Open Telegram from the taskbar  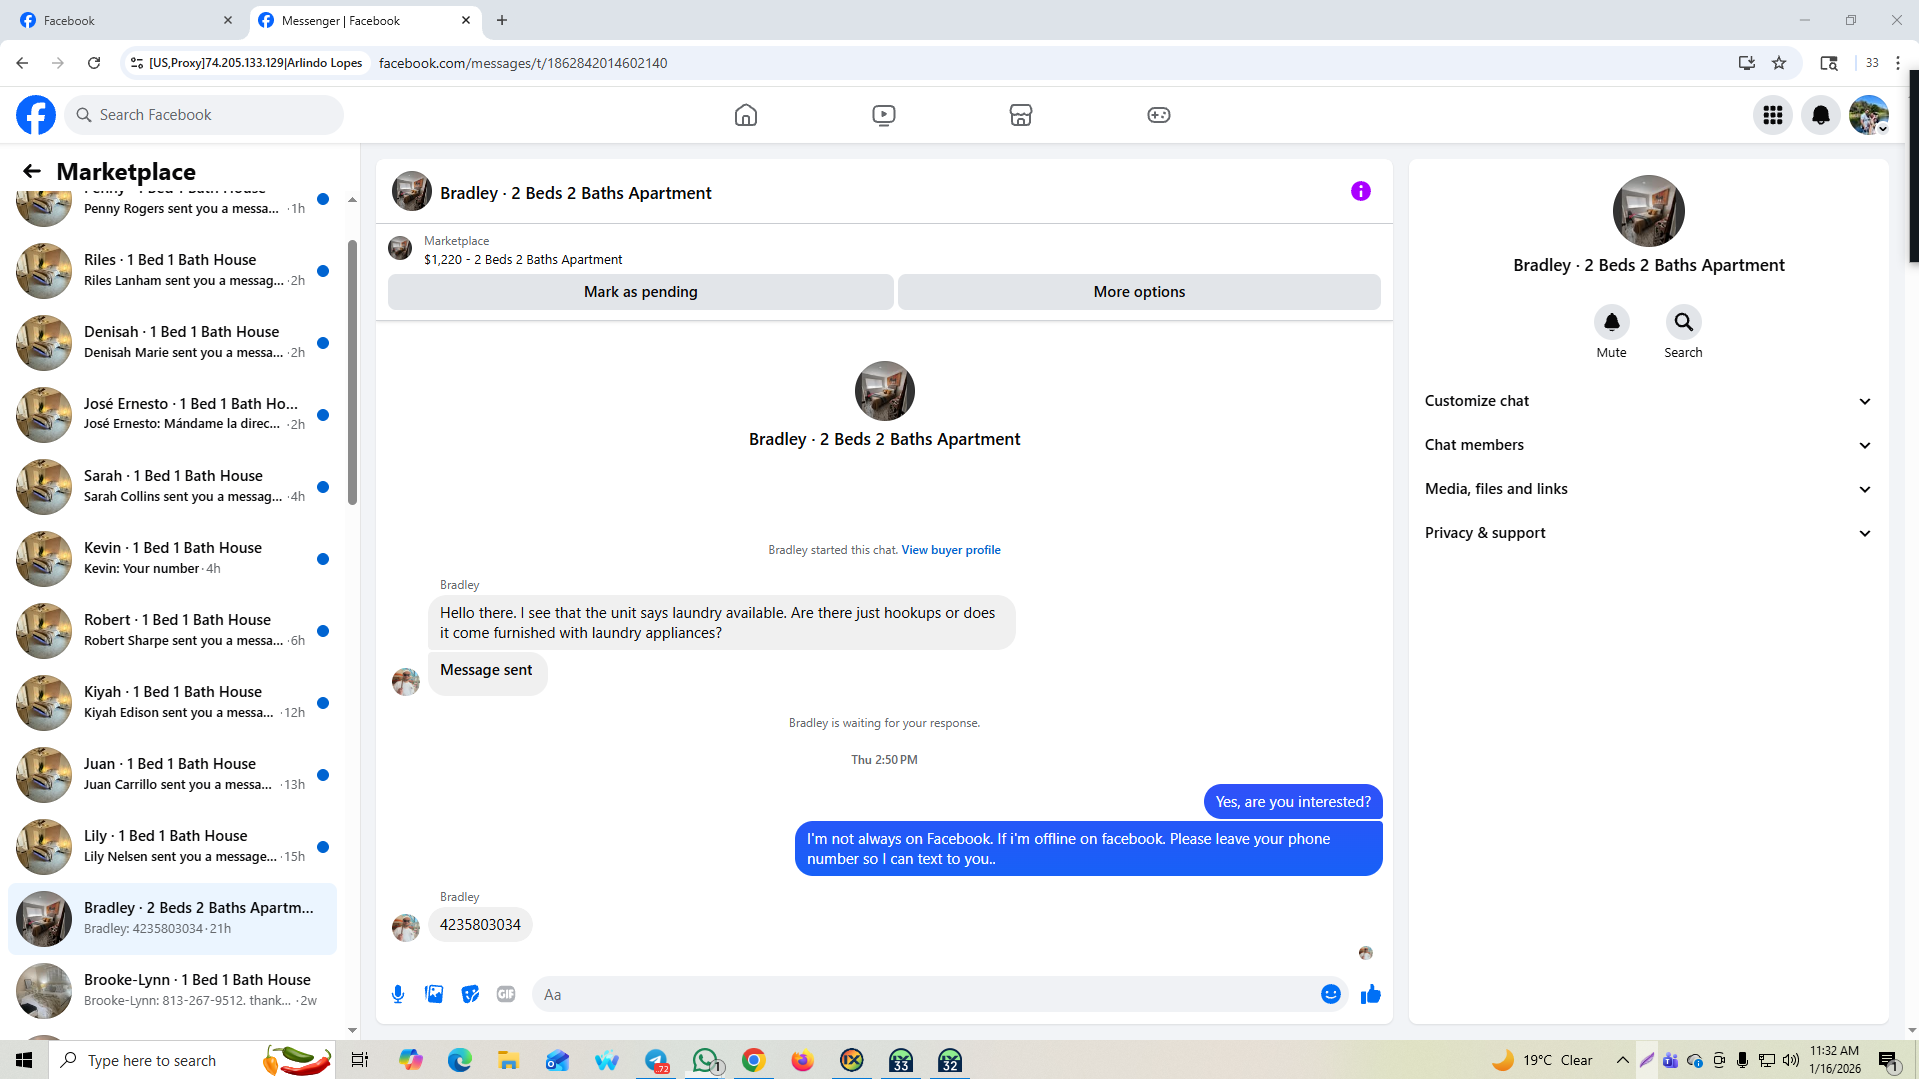point(656,1060)
